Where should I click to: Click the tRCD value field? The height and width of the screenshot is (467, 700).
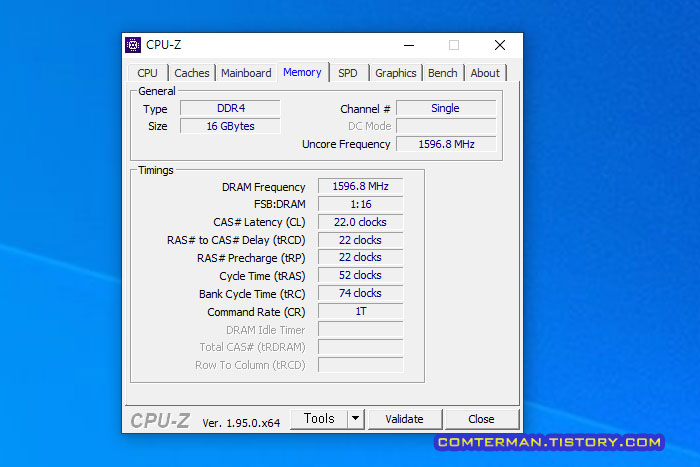point(360,240)
